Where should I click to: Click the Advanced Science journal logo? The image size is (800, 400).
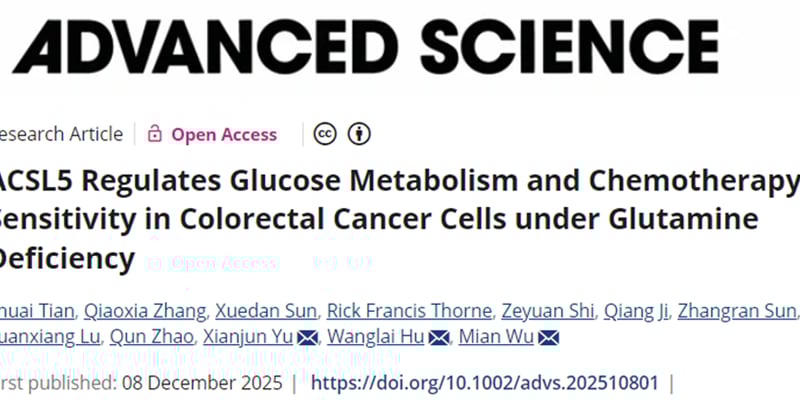[365, 47]
